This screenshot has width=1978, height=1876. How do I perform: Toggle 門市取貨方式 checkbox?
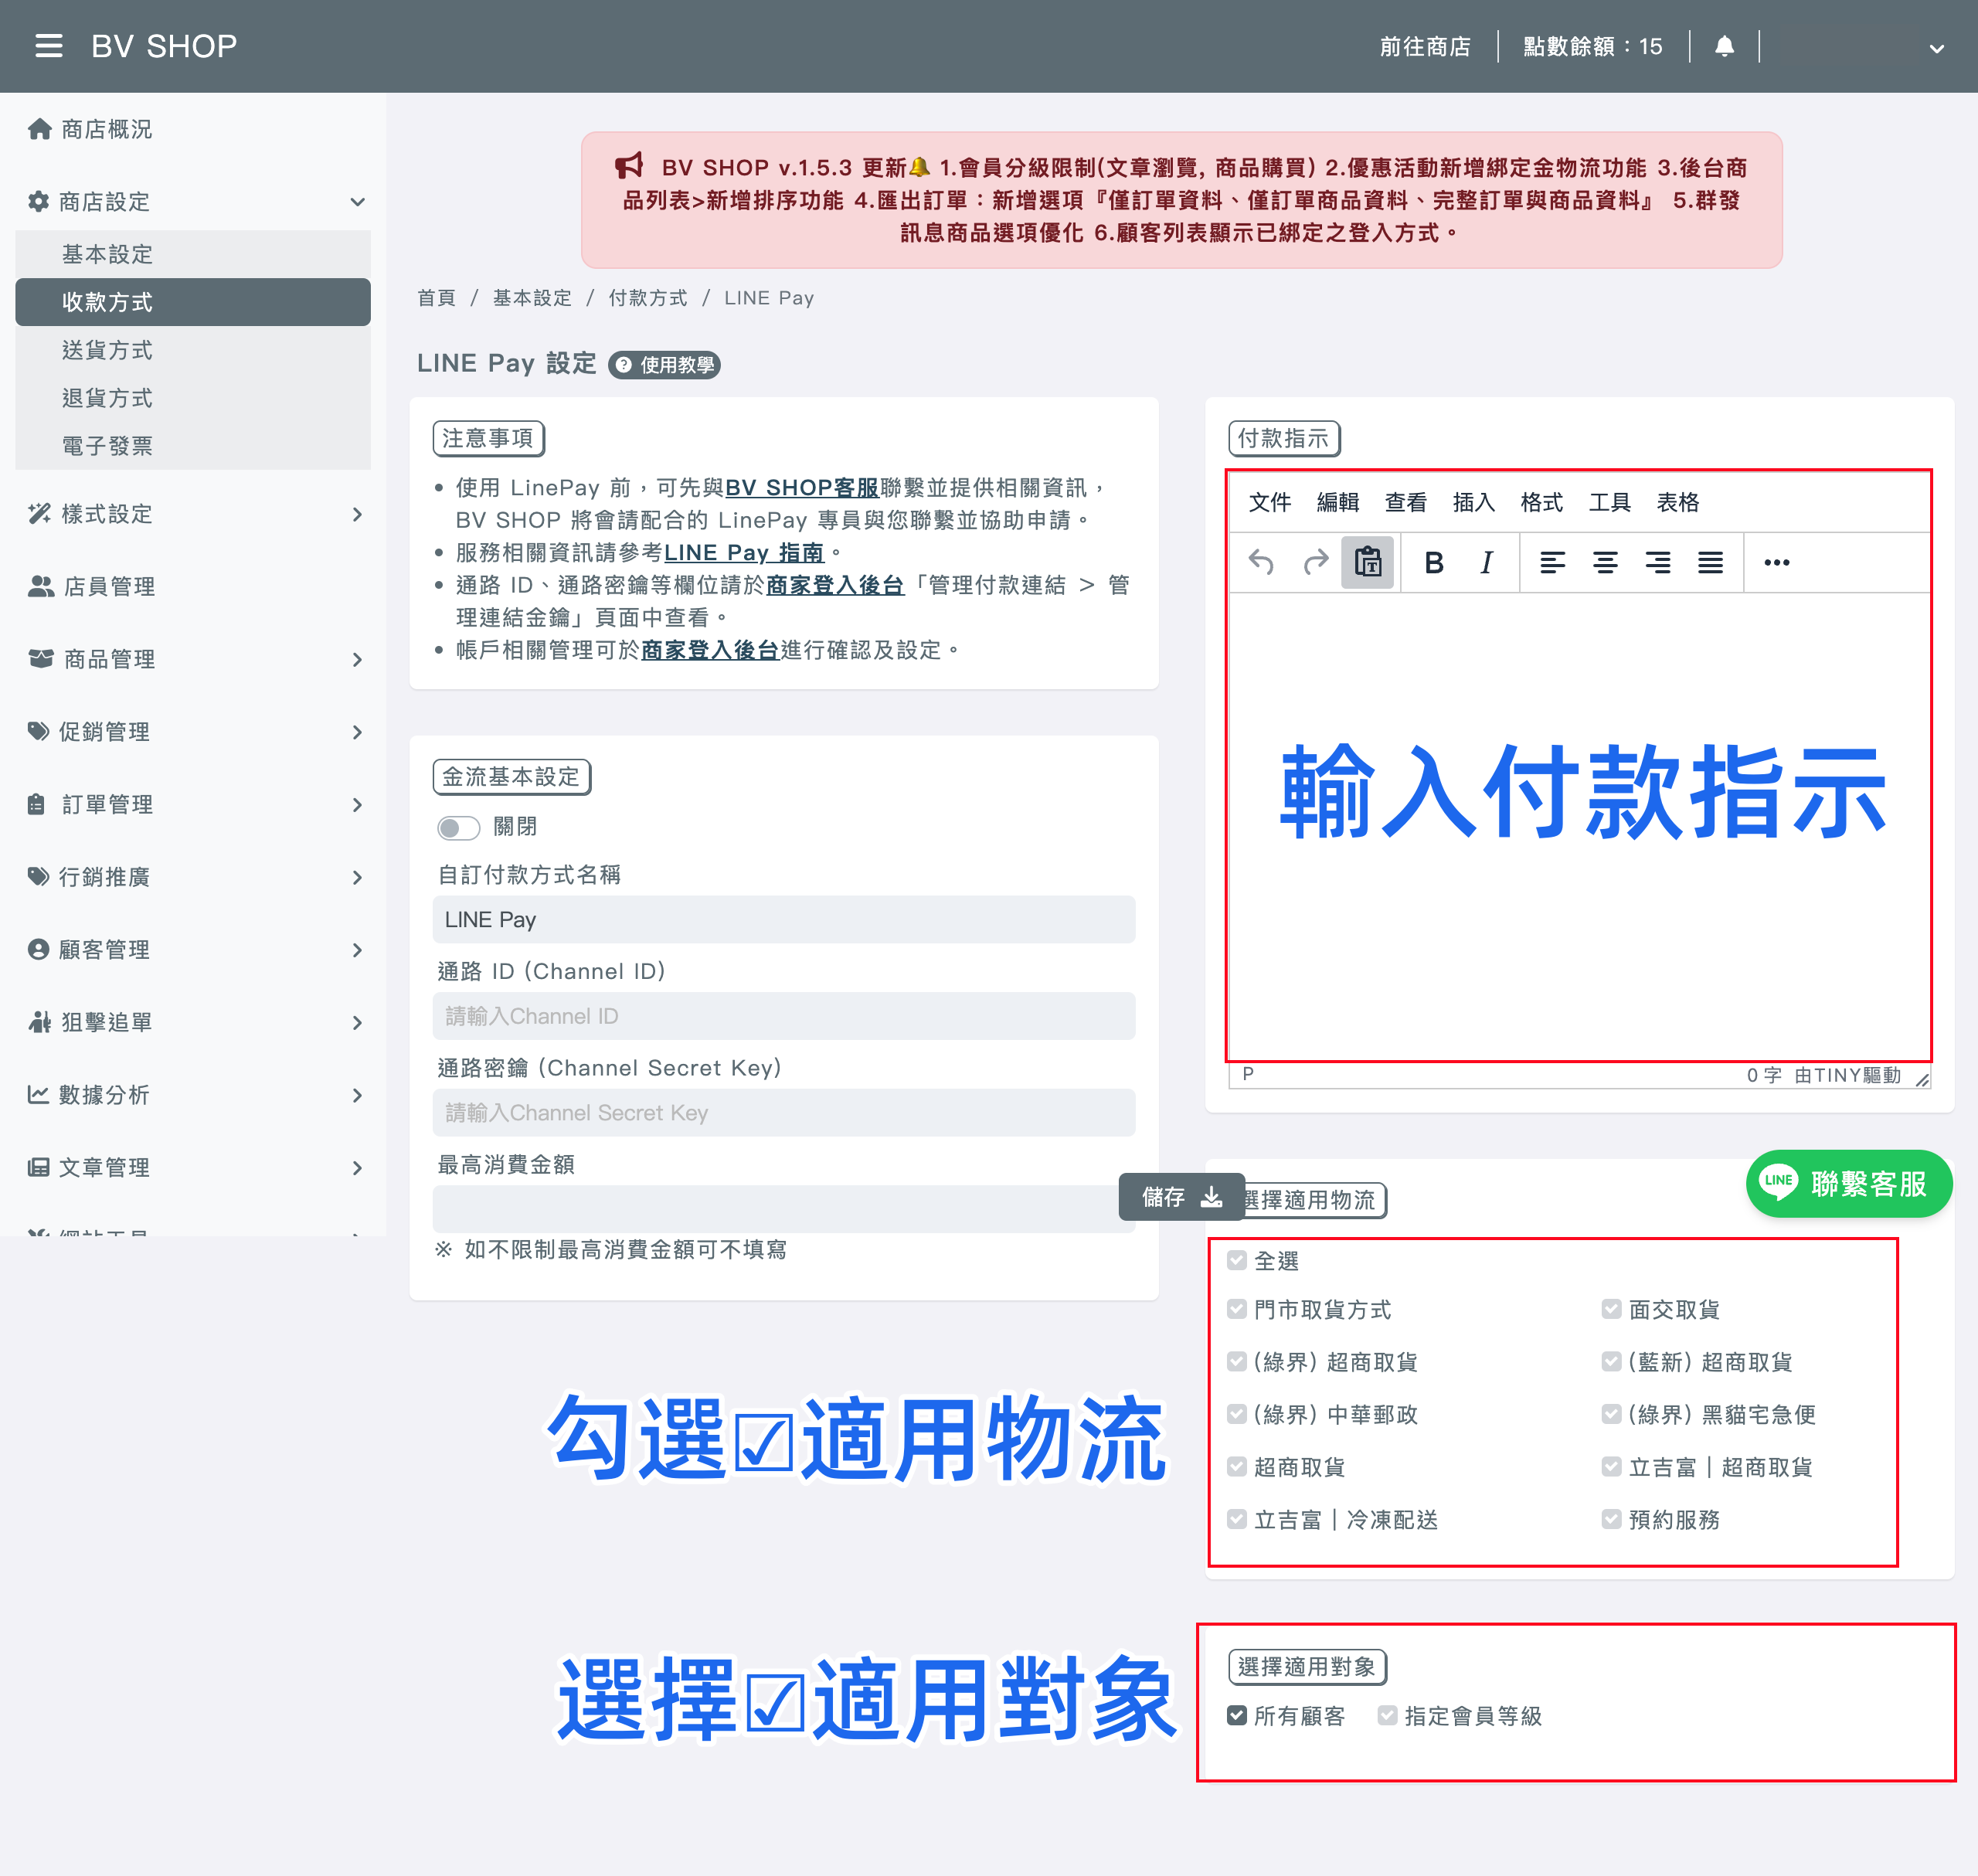1236,1309
